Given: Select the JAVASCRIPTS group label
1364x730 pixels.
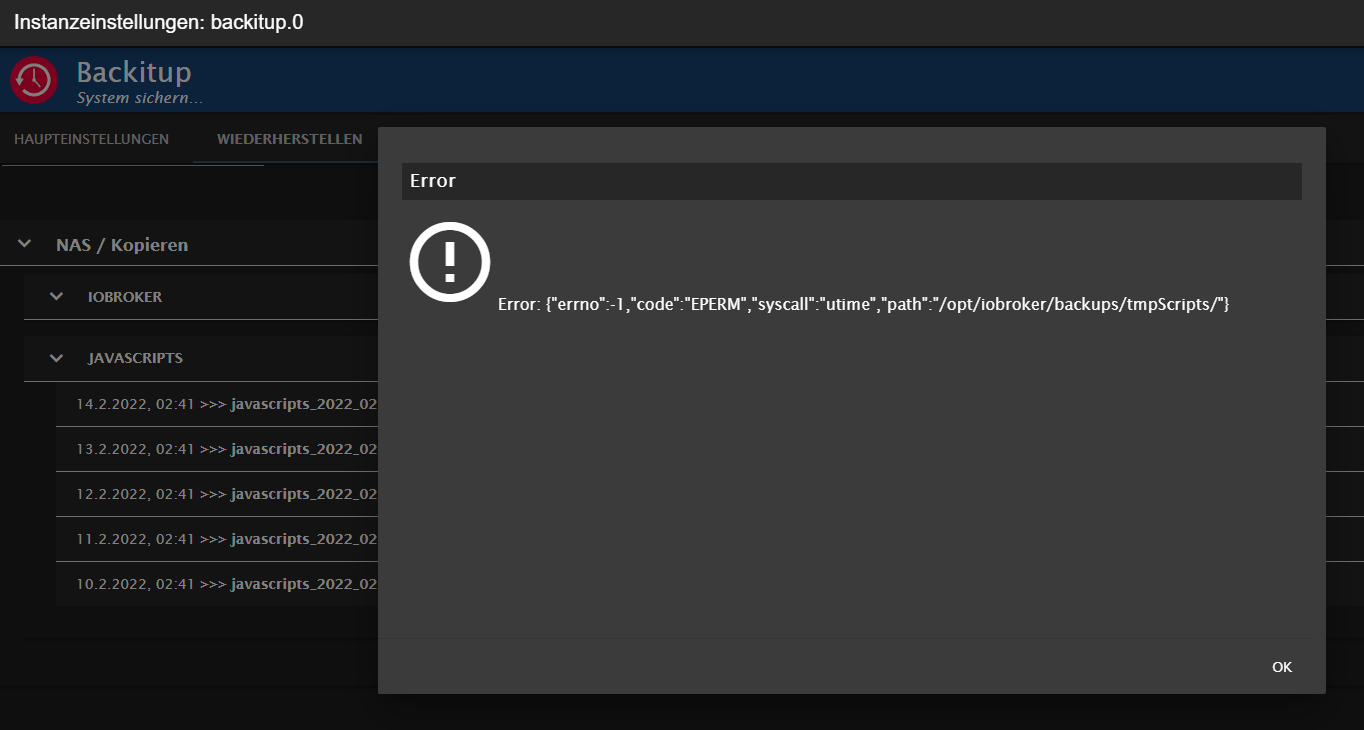Looking at the screenshot, I should [135, 358].
